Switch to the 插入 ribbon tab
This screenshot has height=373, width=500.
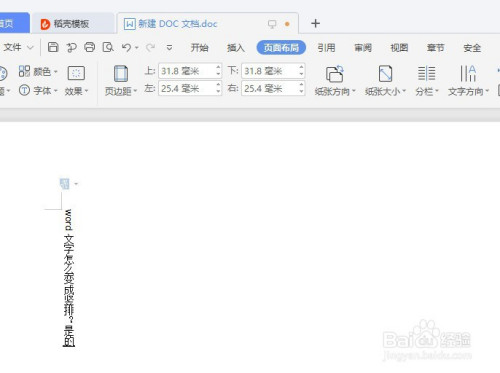click(x=236, y=48)
